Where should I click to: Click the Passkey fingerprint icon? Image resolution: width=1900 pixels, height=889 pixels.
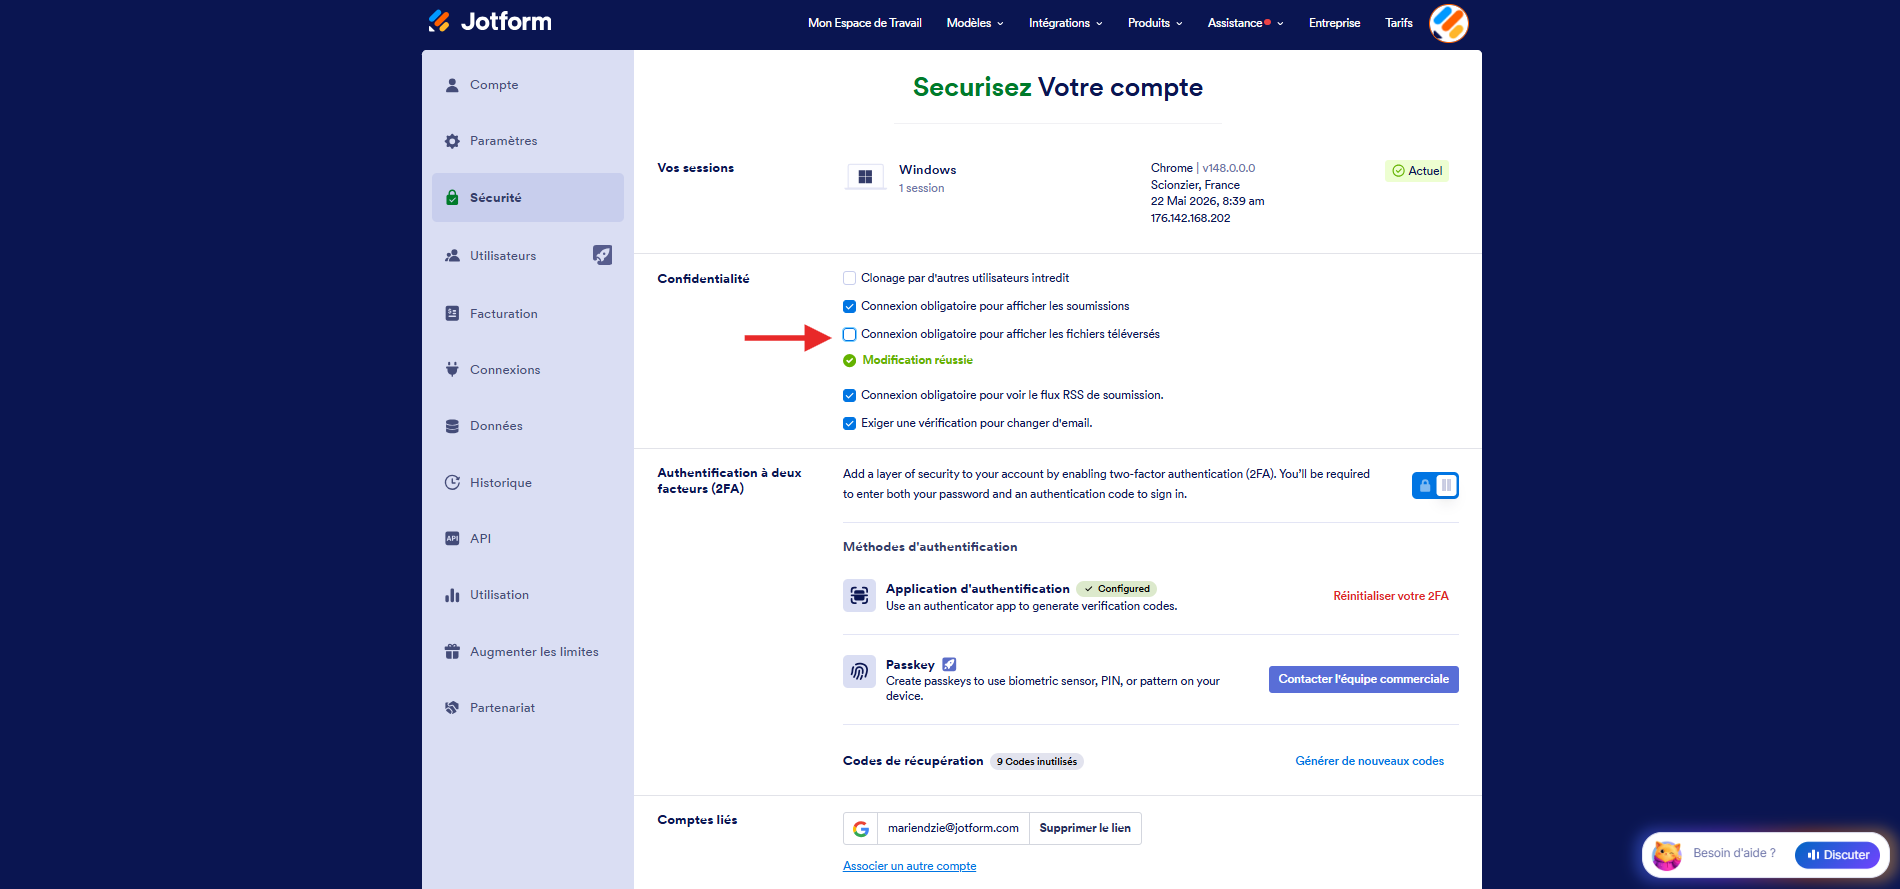tap(859, 672)
